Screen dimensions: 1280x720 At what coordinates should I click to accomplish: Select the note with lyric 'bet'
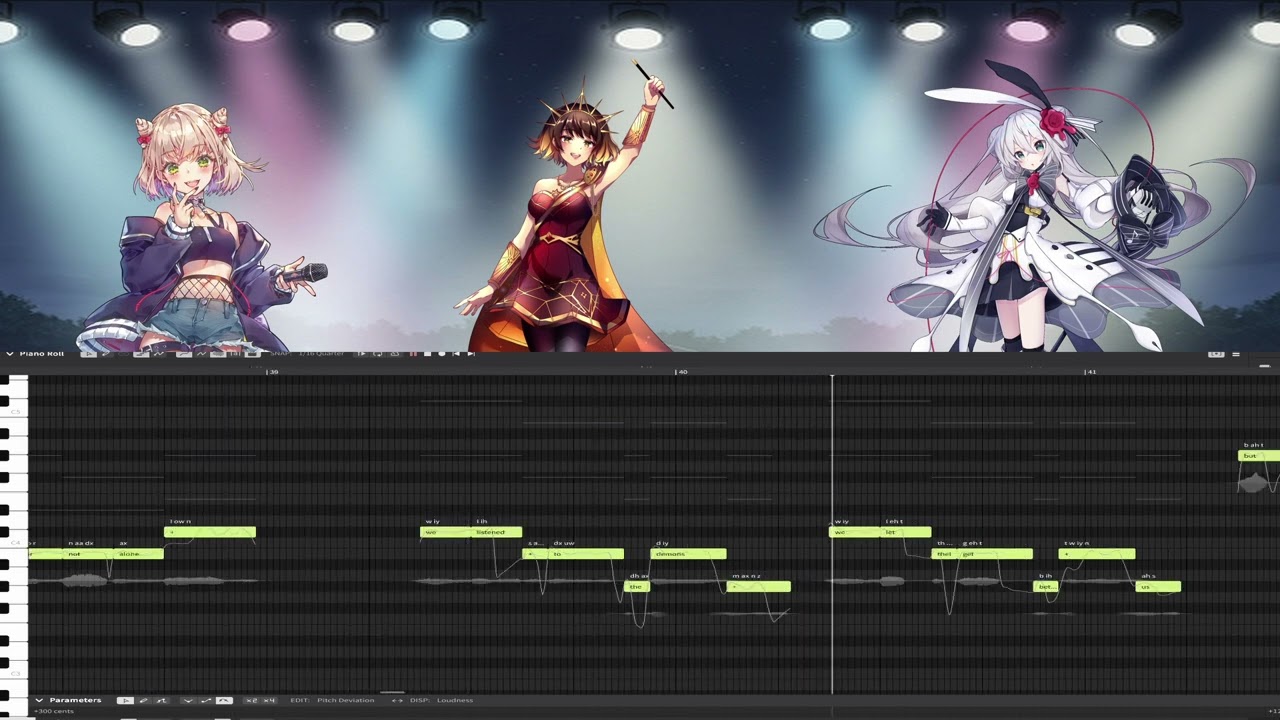point(1045,587)
